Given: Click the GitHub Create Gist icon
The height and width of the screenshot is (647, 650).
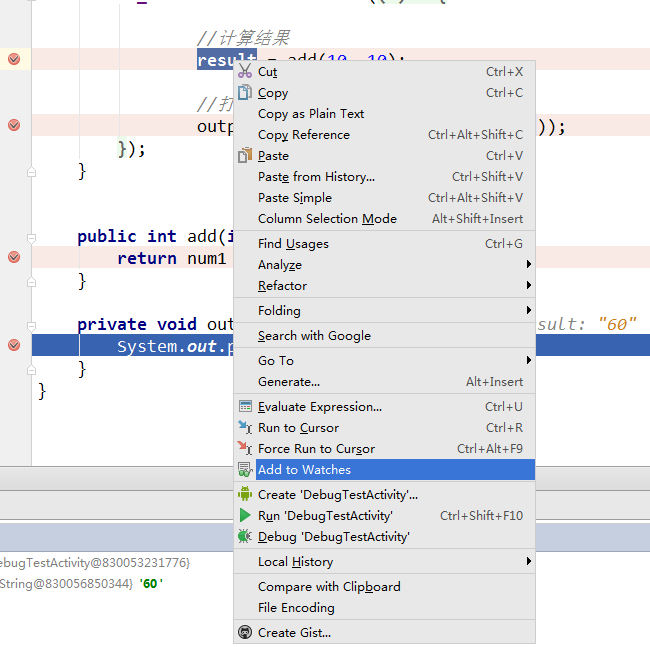Looking at the screenshot, I should [245, 632].
